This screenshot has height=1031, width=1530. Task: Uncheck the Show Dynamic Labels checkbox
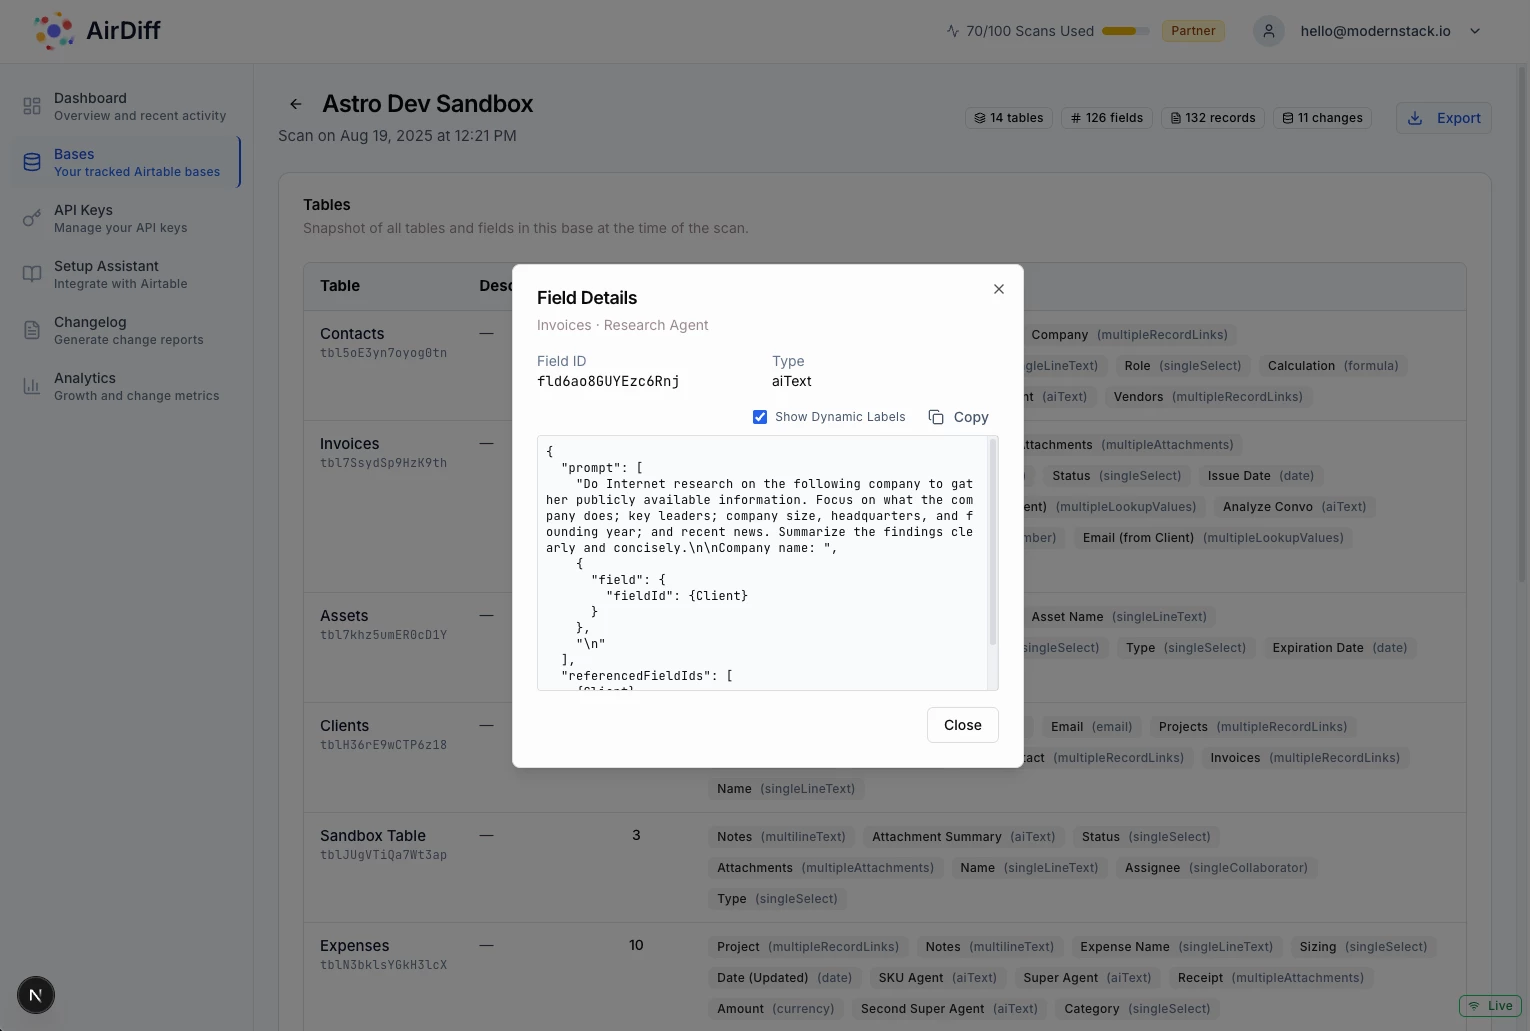(x=760, y=417)
